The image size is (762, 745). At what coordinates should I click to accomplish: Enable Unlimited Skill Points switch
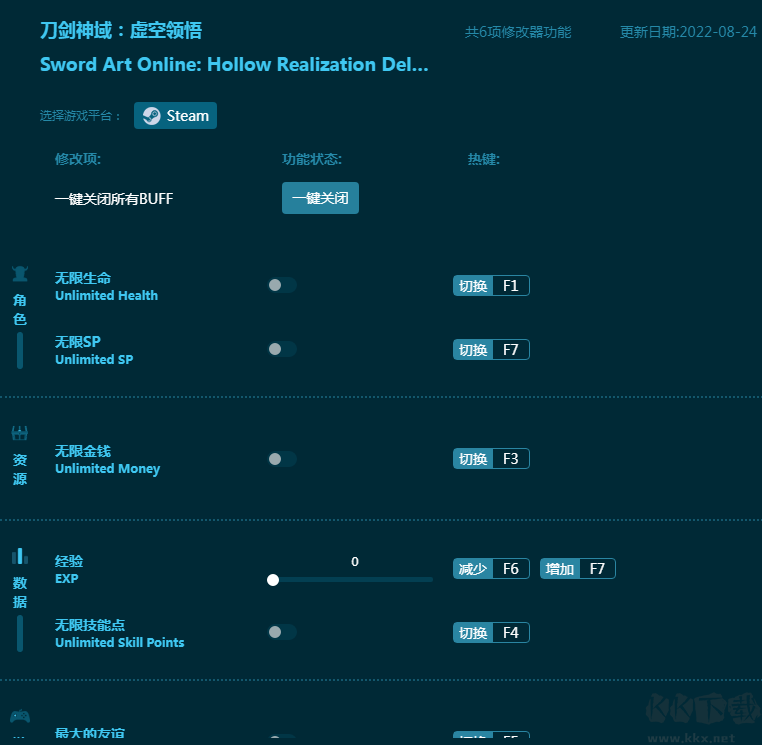282,632
